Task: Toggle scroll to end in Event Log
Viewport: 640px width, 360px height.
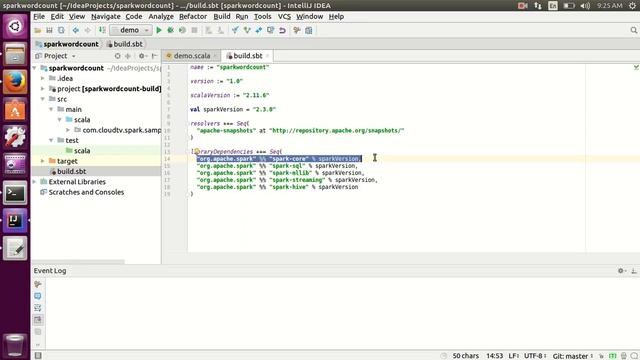Action: tap(38, 320)
